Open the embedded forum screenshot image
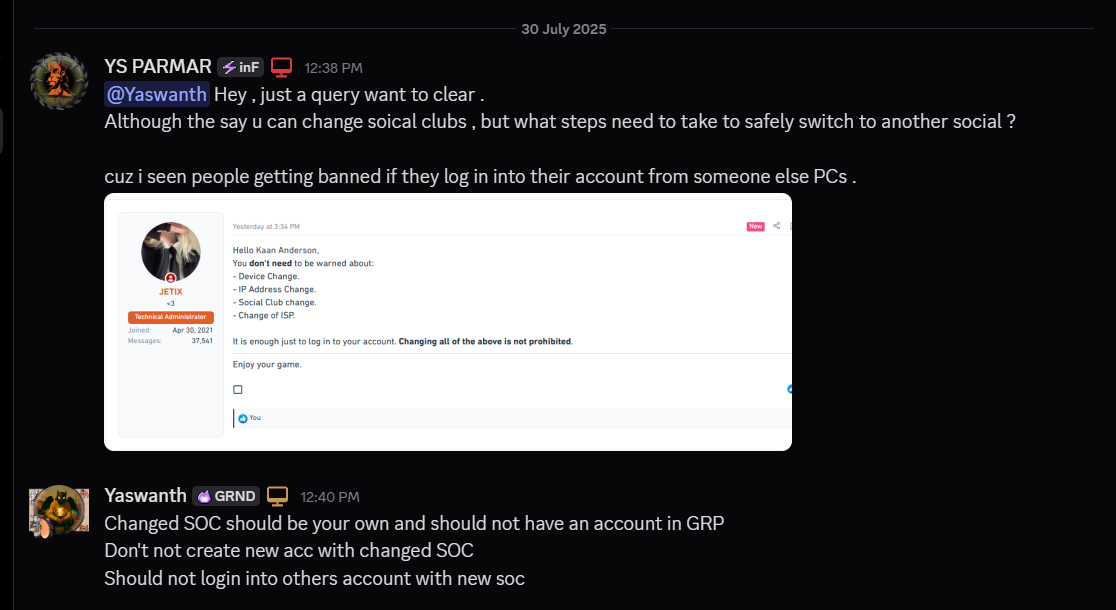 447,322
